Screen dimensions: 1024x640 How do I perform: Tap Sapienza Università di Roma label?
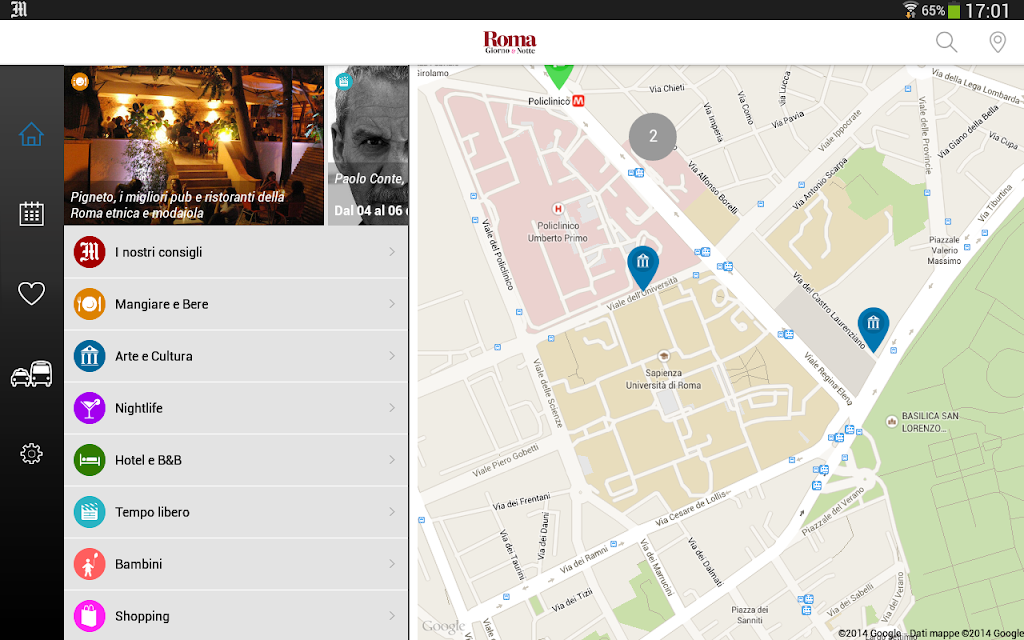click(664, 379)
